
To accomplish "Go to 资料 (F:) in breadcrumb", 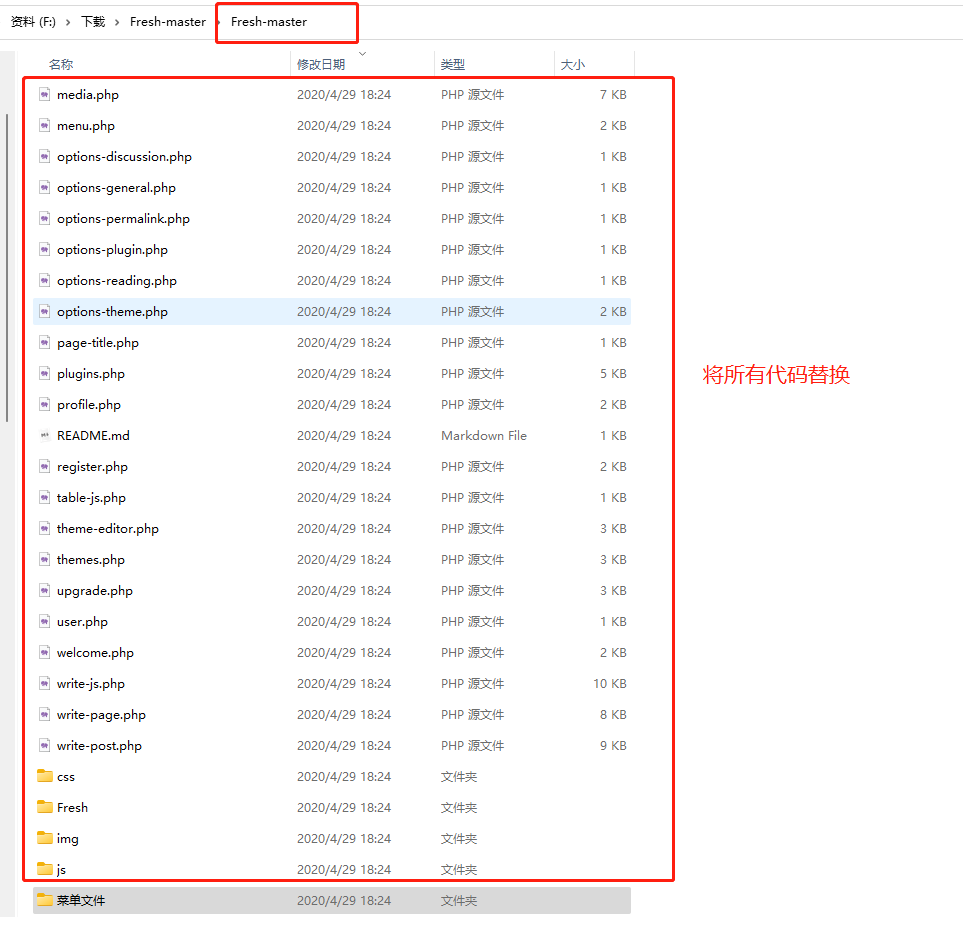I will click(x=33, y=22).
